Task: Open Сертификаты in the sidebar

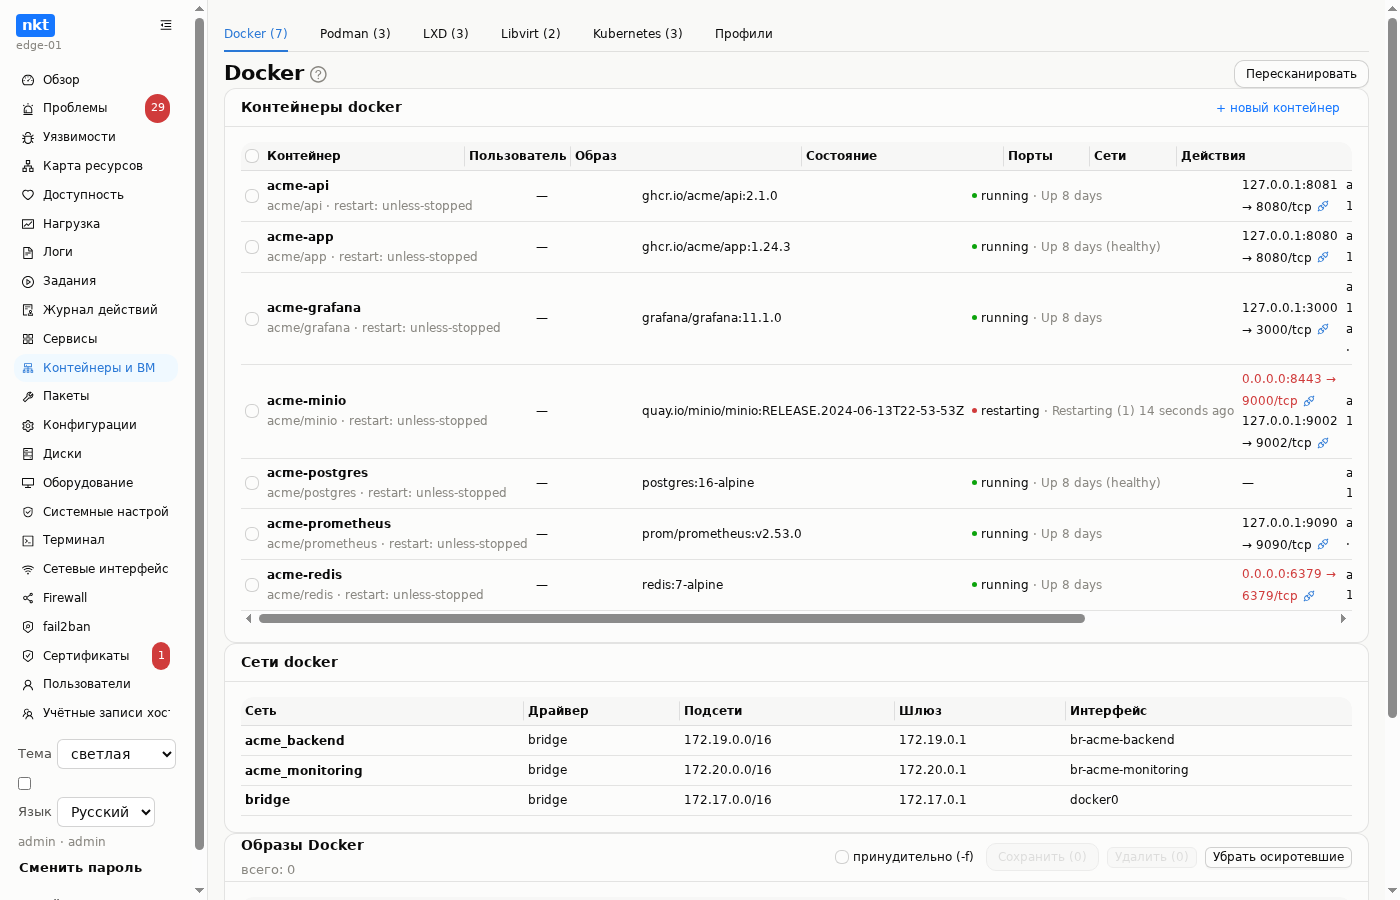Action: (86, 656)
